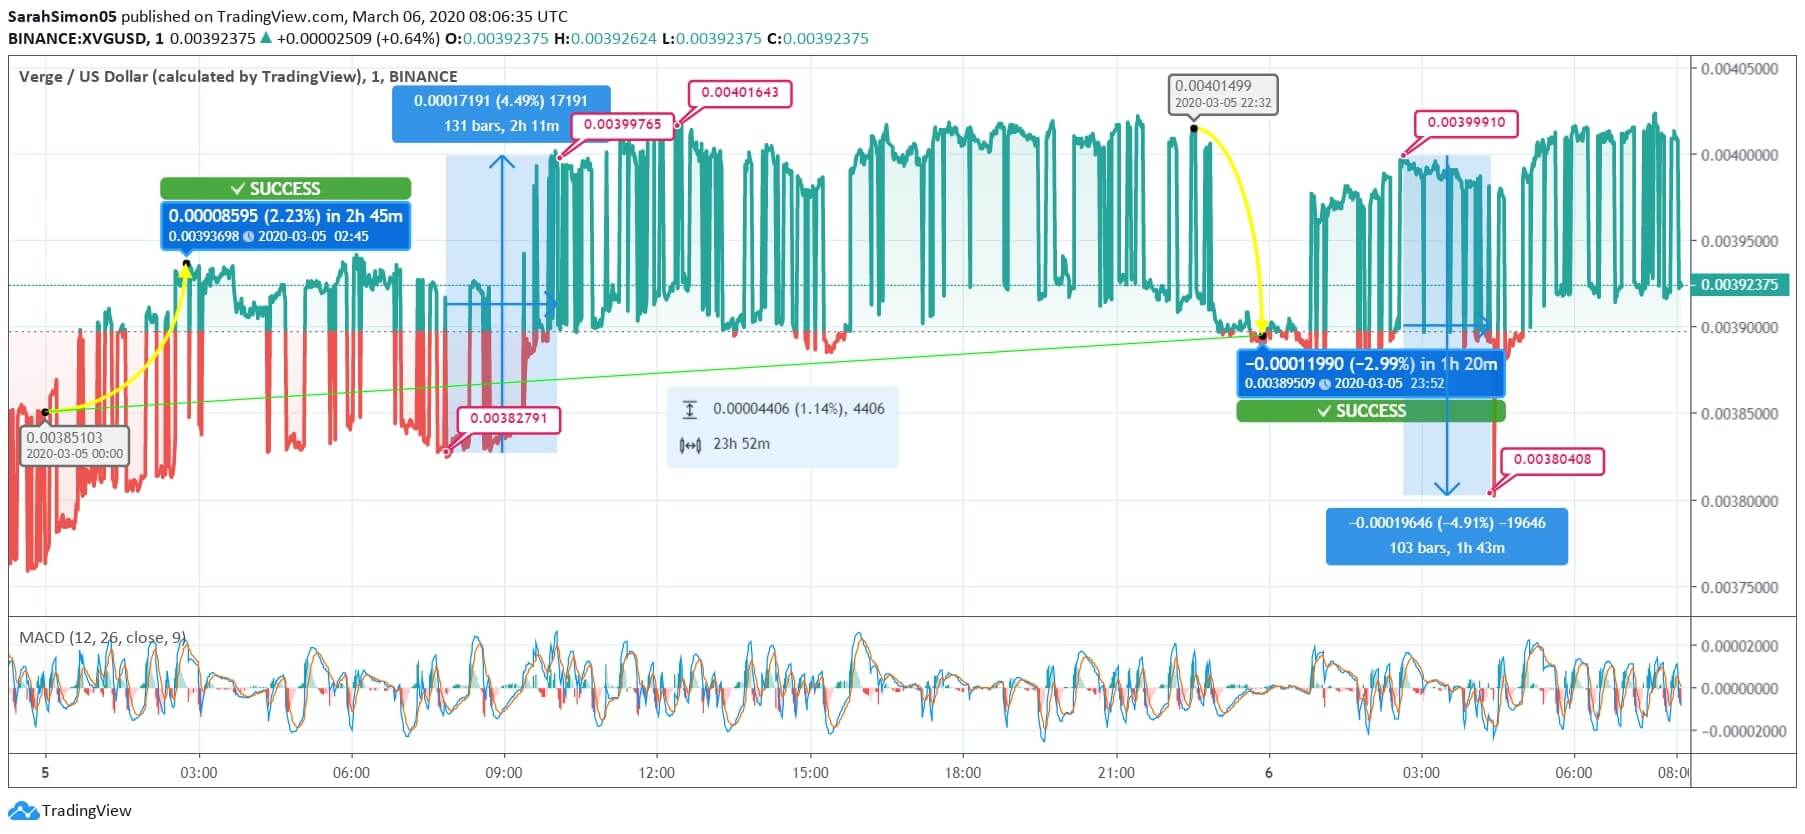This screenshot has width=1805, height=834.
Task: Click the vertical price range icon beside 0.00004406
Action: 689,409
